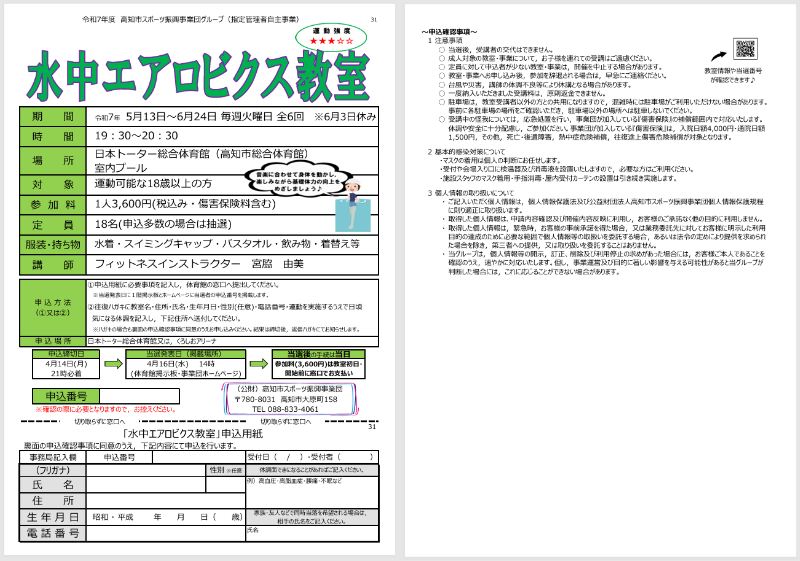Screen dimensions: 800x561
Task: Click the 申込締切日 box with 4月14日(月)
Action: pos(66,364)
